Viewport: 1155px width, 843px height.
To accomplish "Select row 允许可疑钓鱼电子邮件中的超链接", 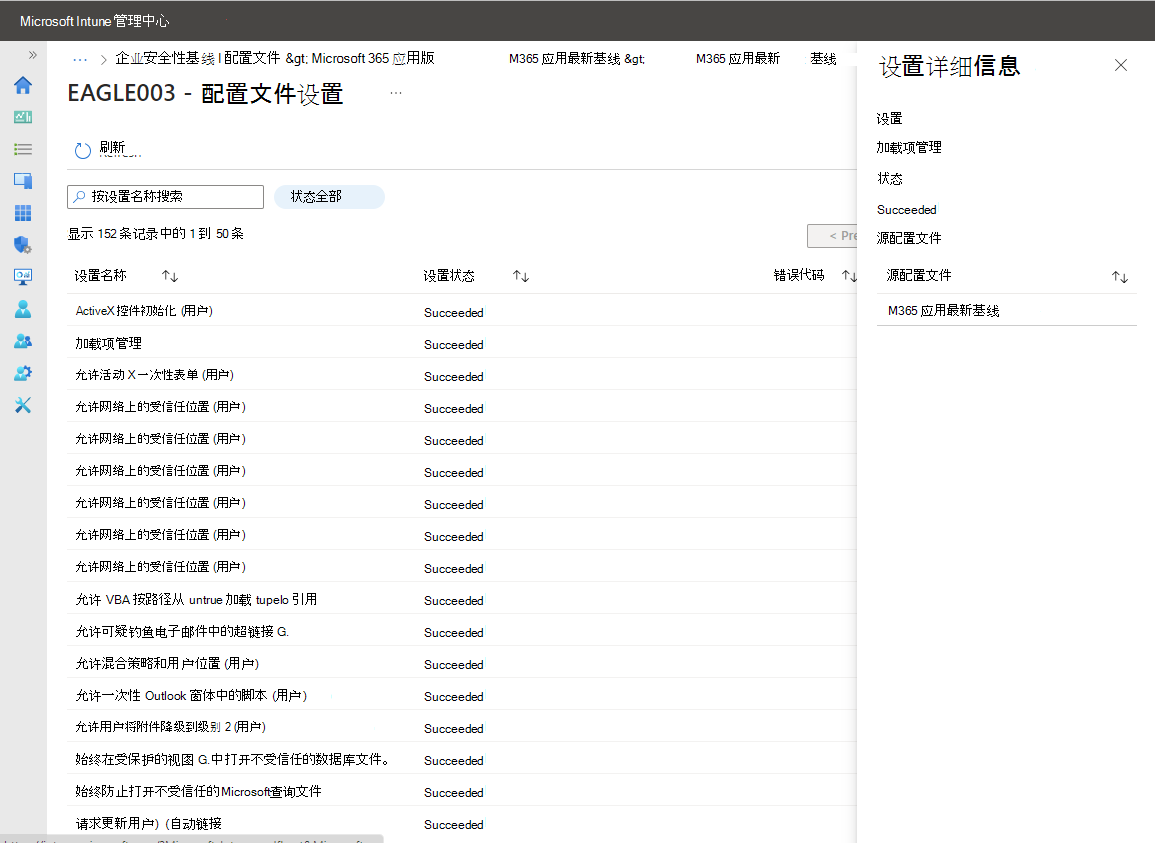I will point(461,632).
